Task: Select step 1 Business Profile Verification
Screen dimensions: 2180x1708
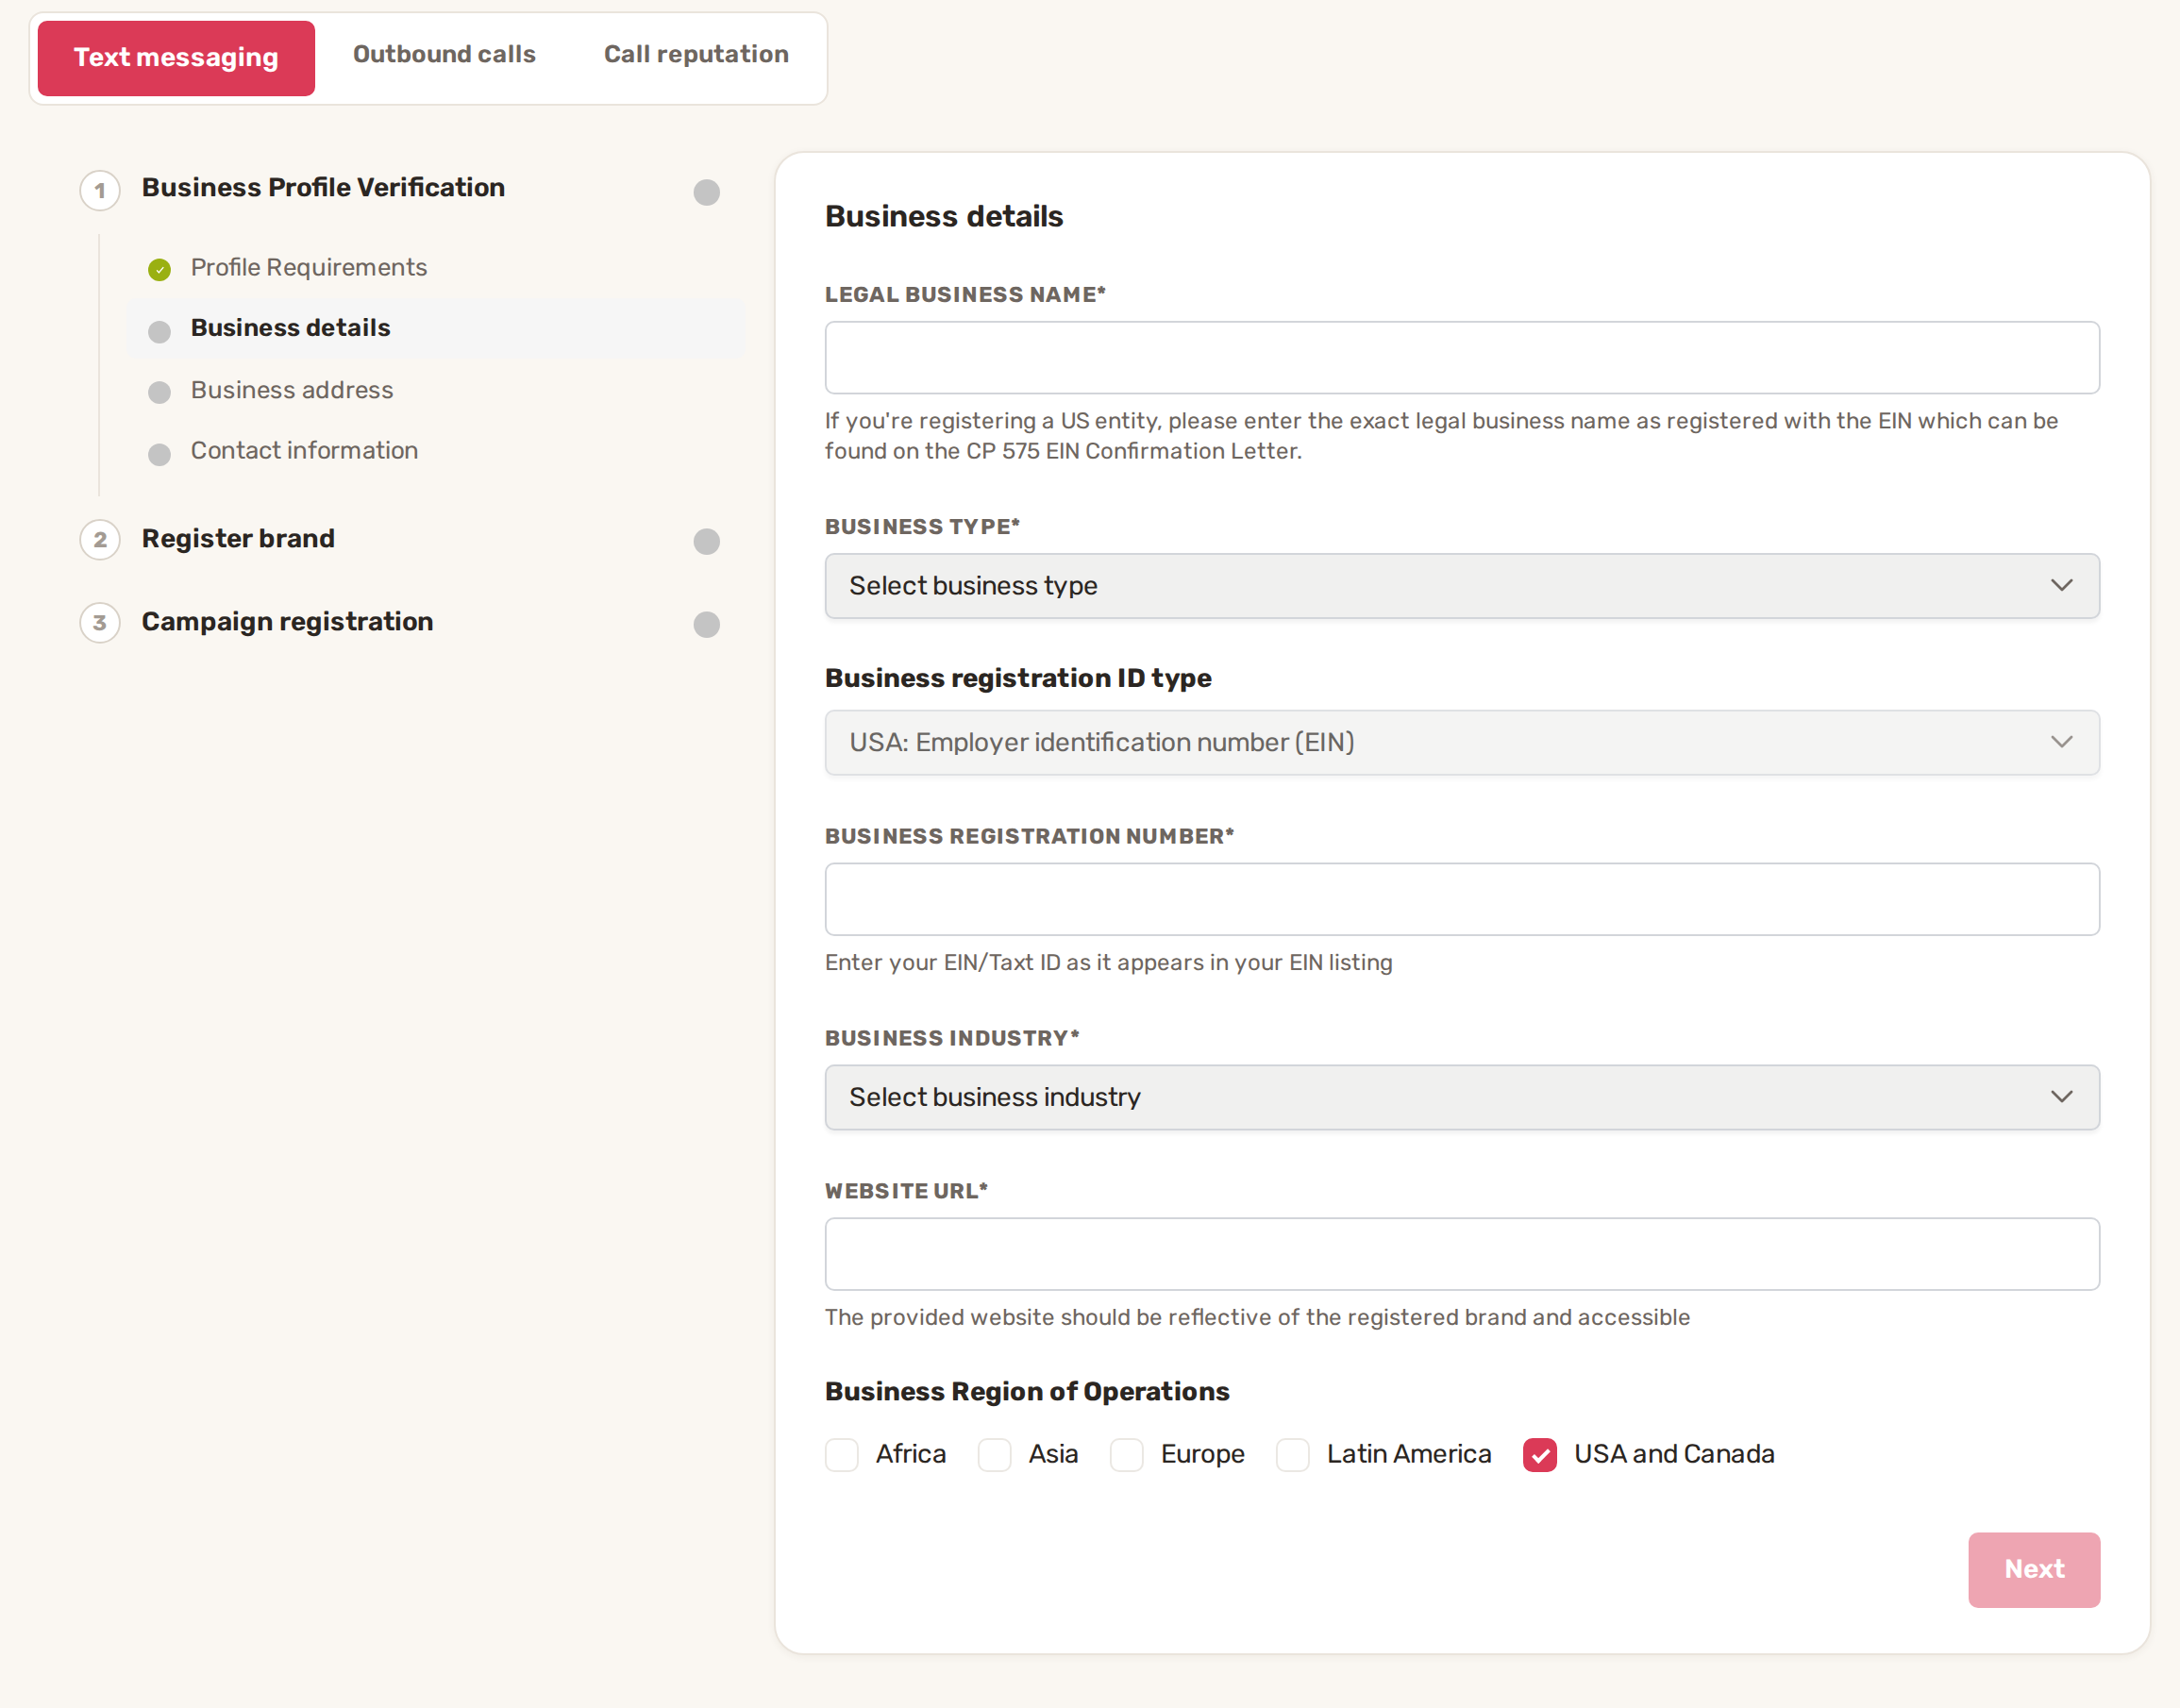Action: click(x=323, y=188)
